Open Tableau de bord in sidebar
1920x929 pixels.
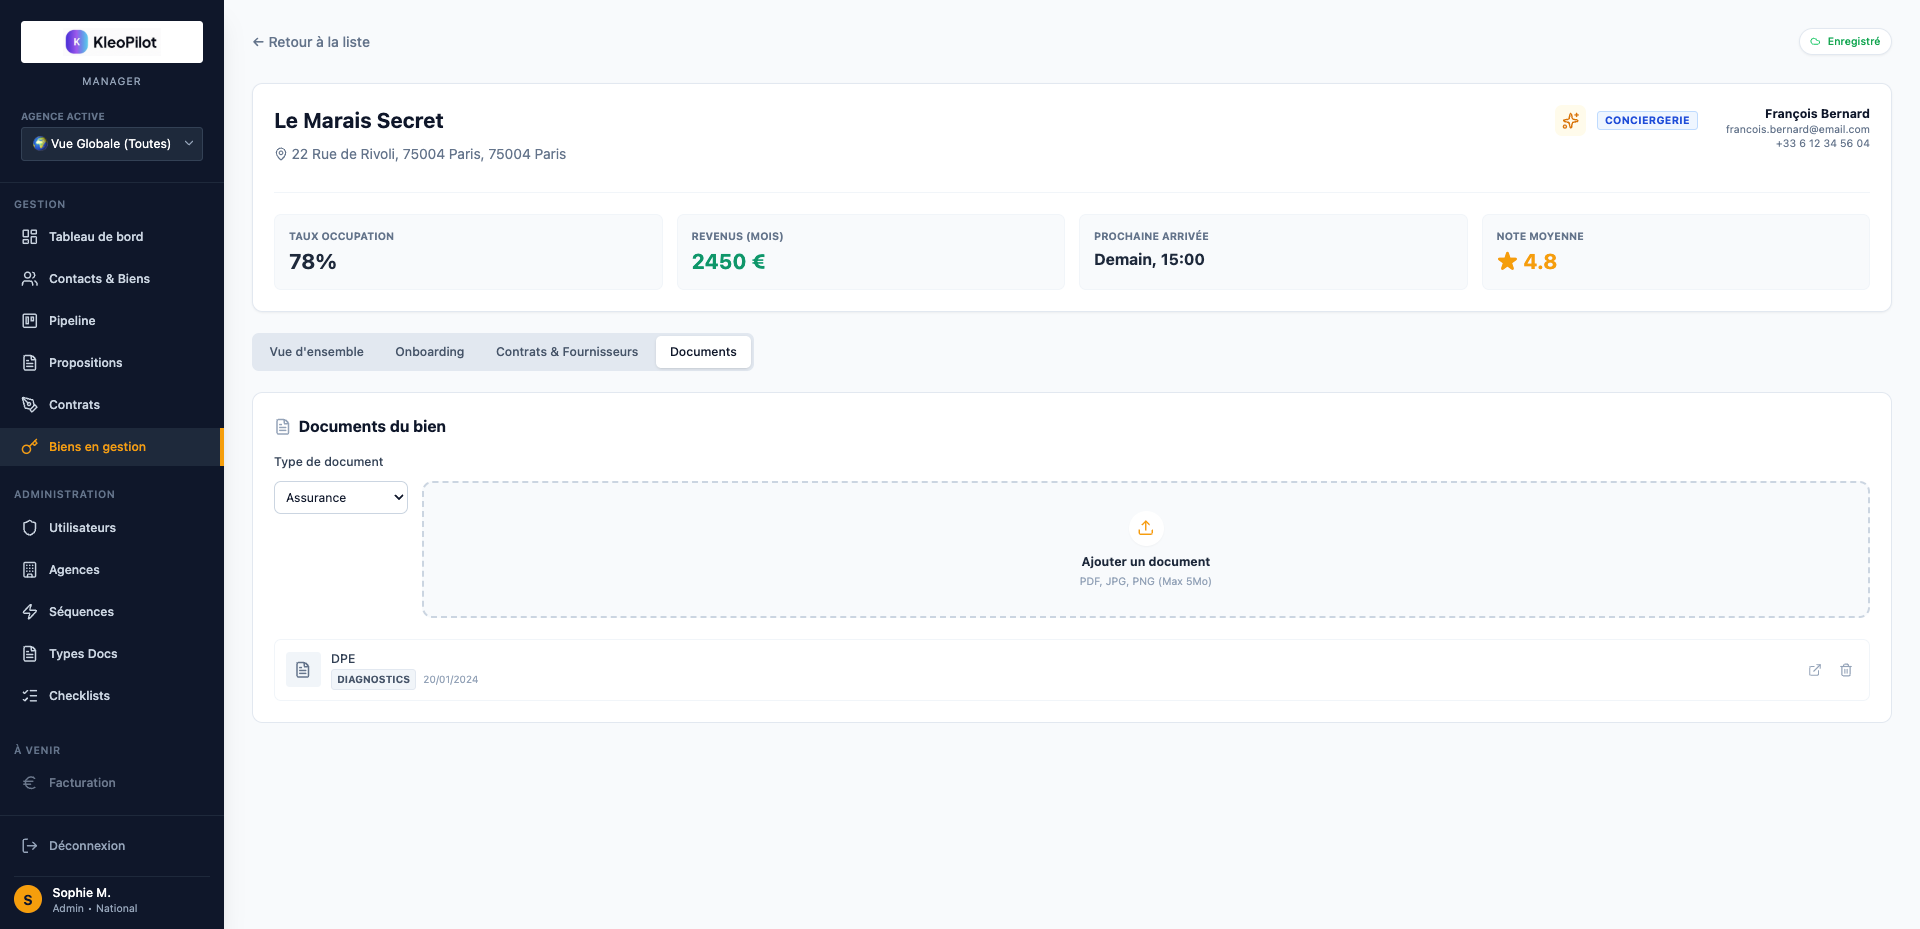pyautogui.click(x=96, y=237)
